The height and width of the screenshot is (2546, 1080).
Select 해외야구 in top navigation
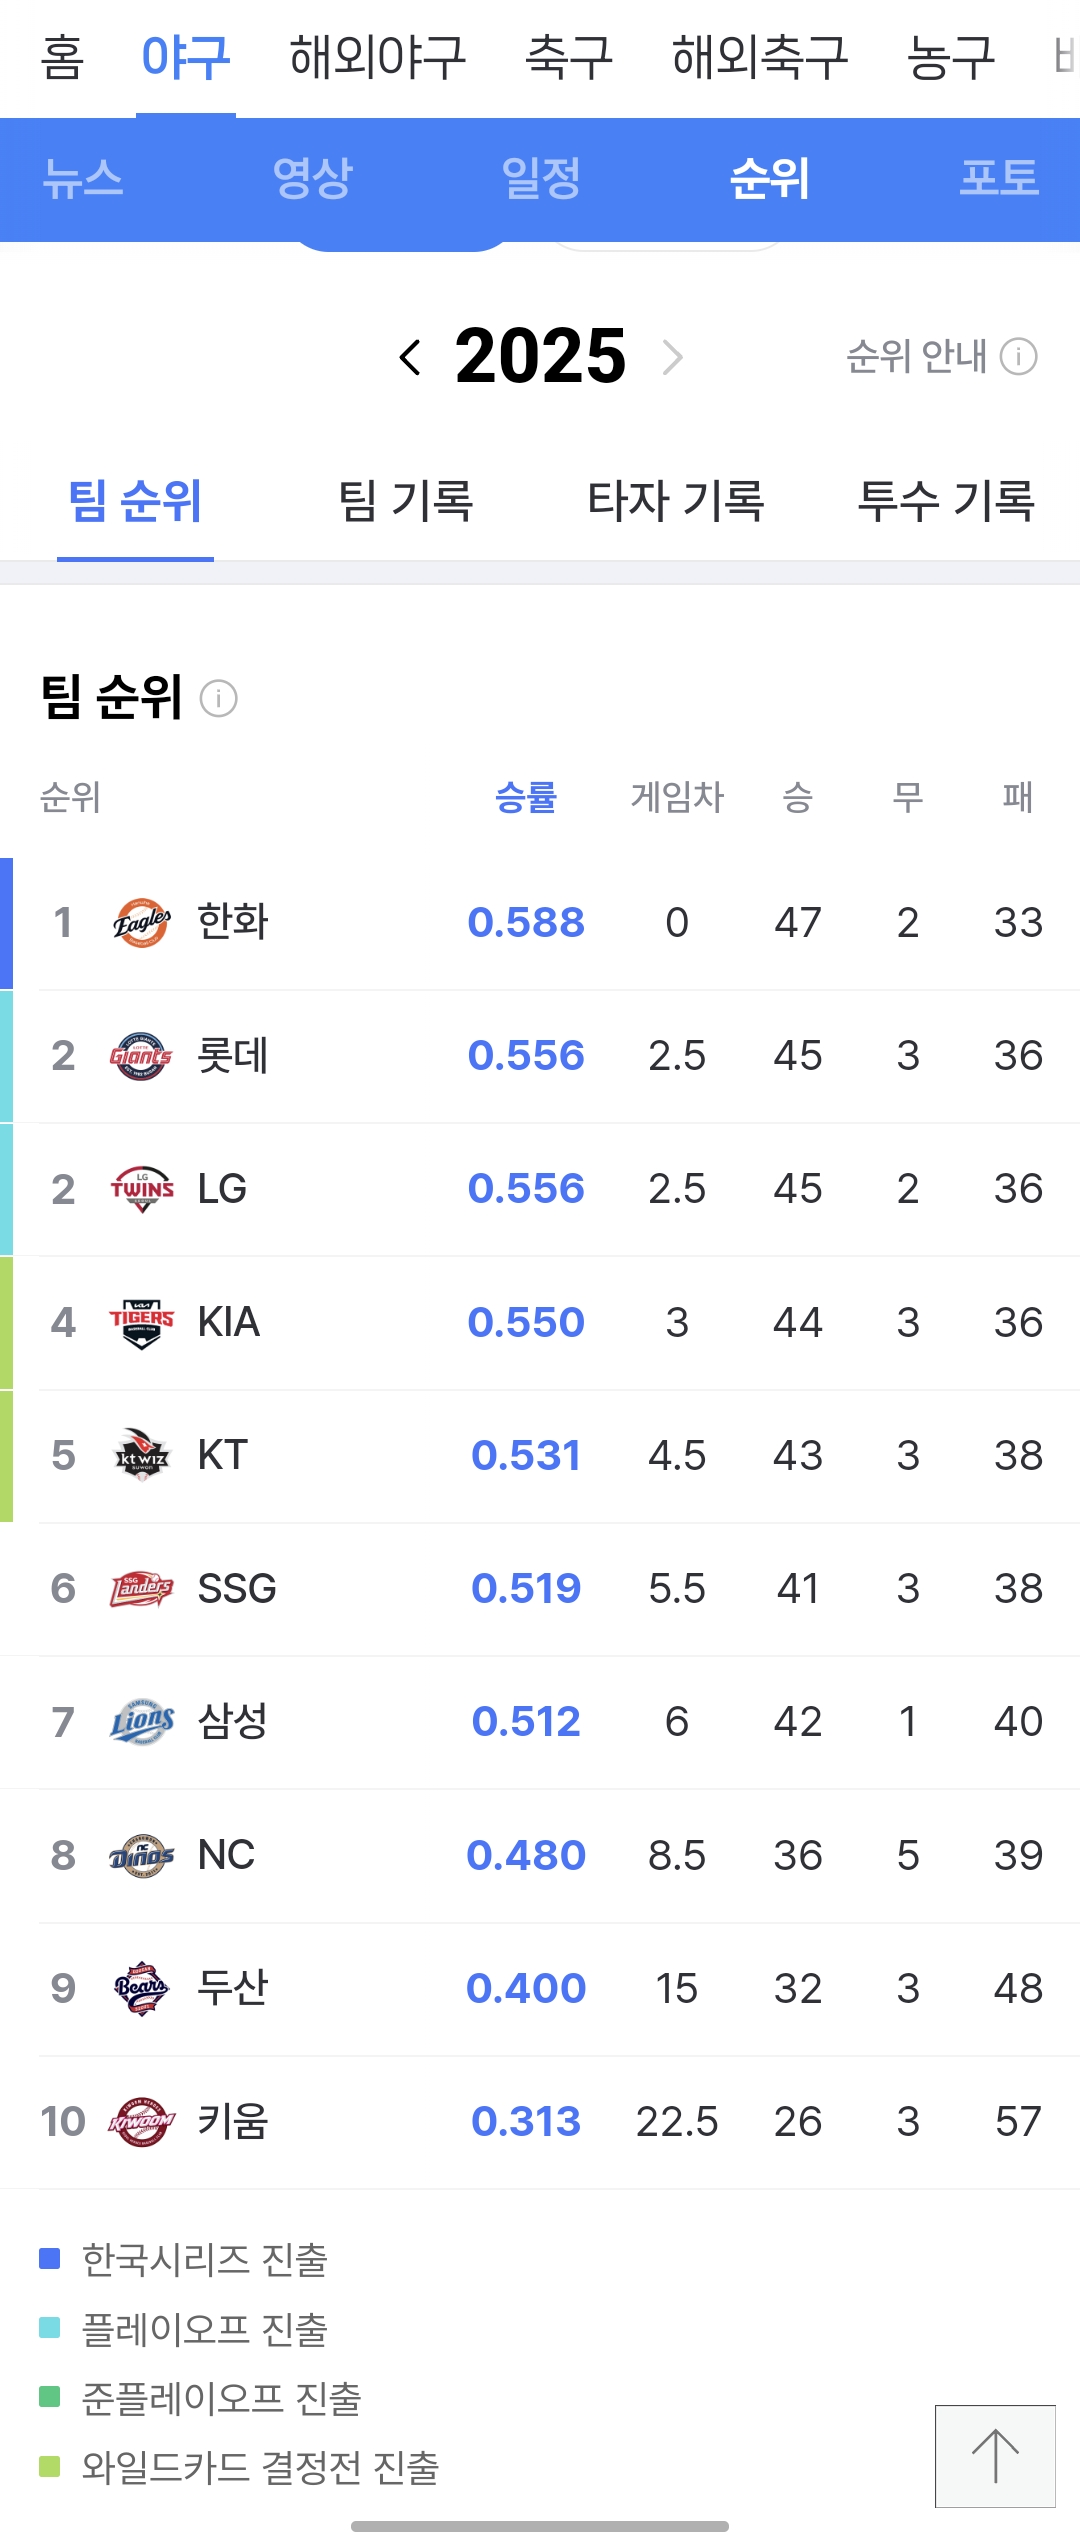pyautogui.click(x=378, y=57)
